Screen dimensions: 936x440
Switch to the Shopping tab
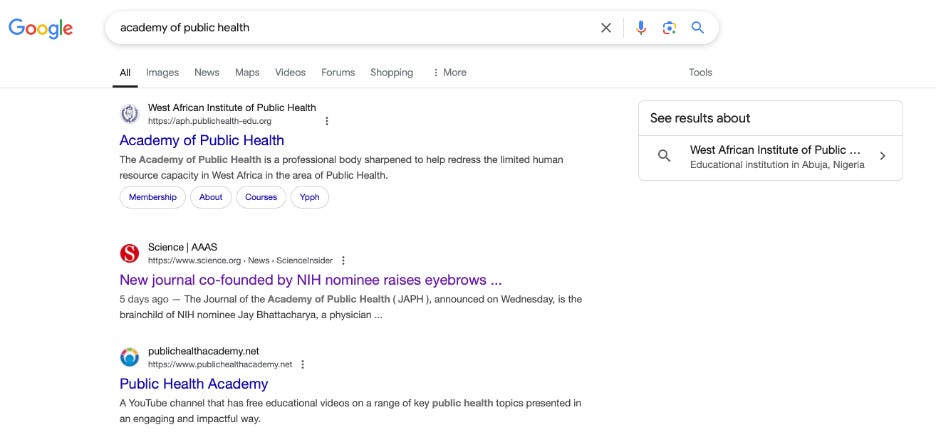392,72
